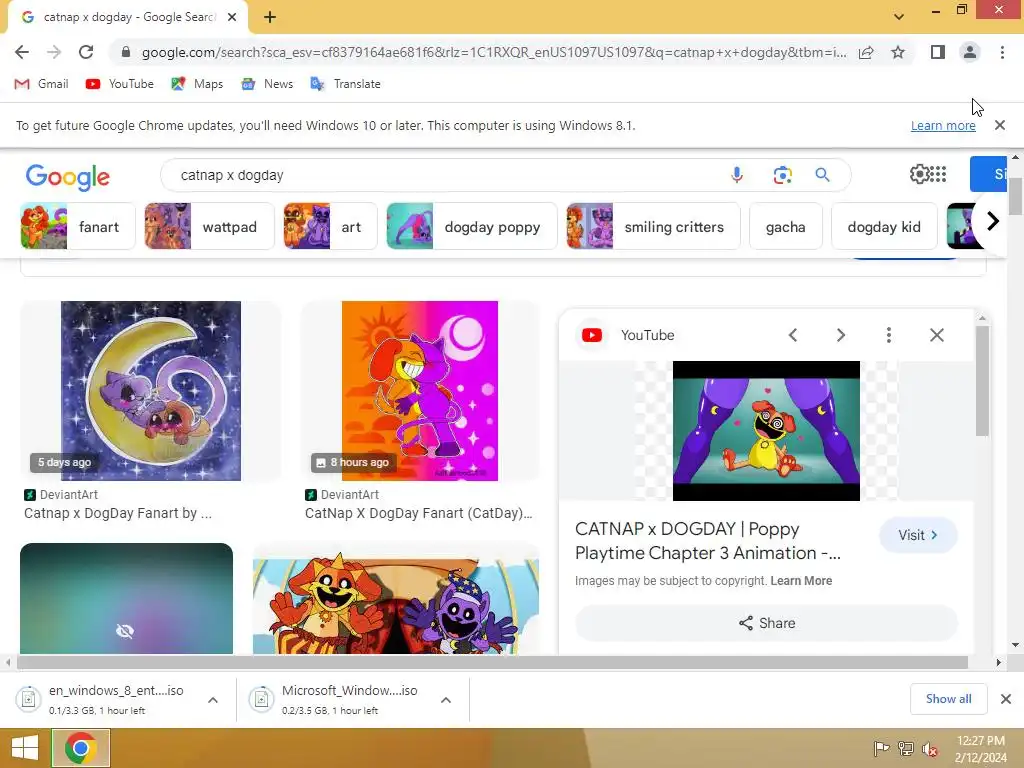Click the Share button
The height and width of the screenshot is (768, 1024).
766,623
